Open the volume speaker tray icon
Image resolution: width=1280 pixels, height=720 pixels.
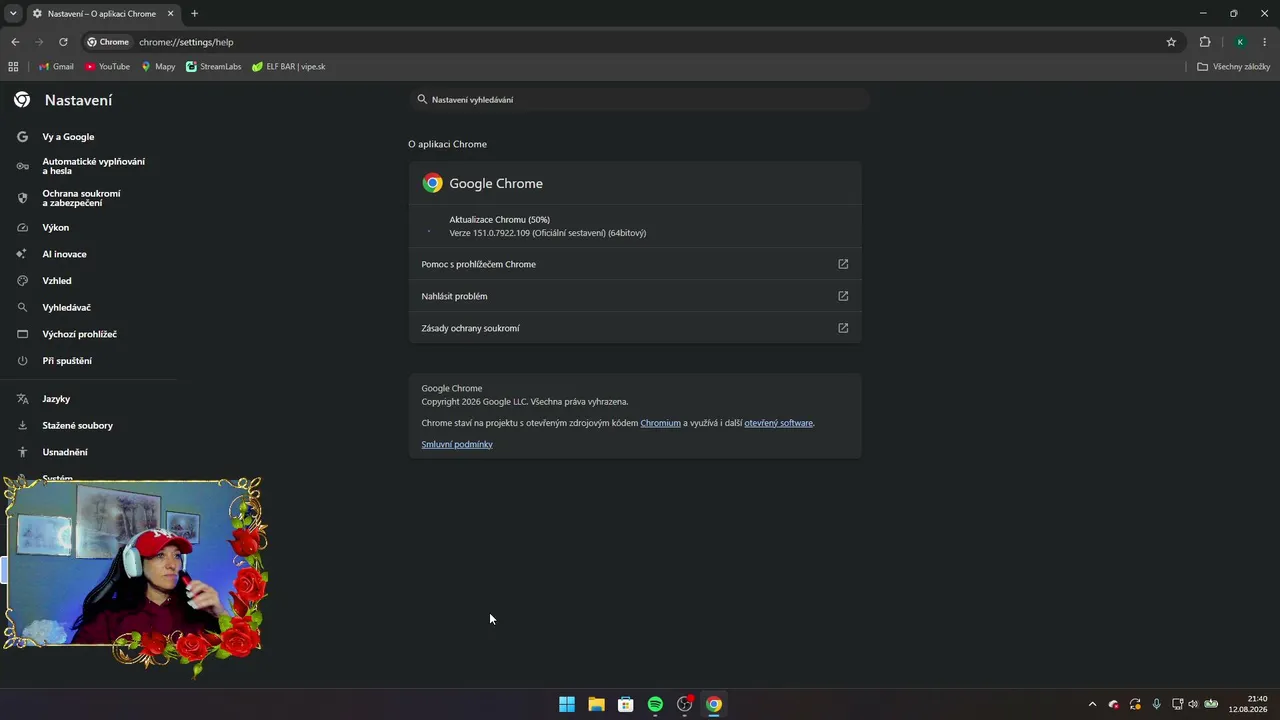[1193, 704]
